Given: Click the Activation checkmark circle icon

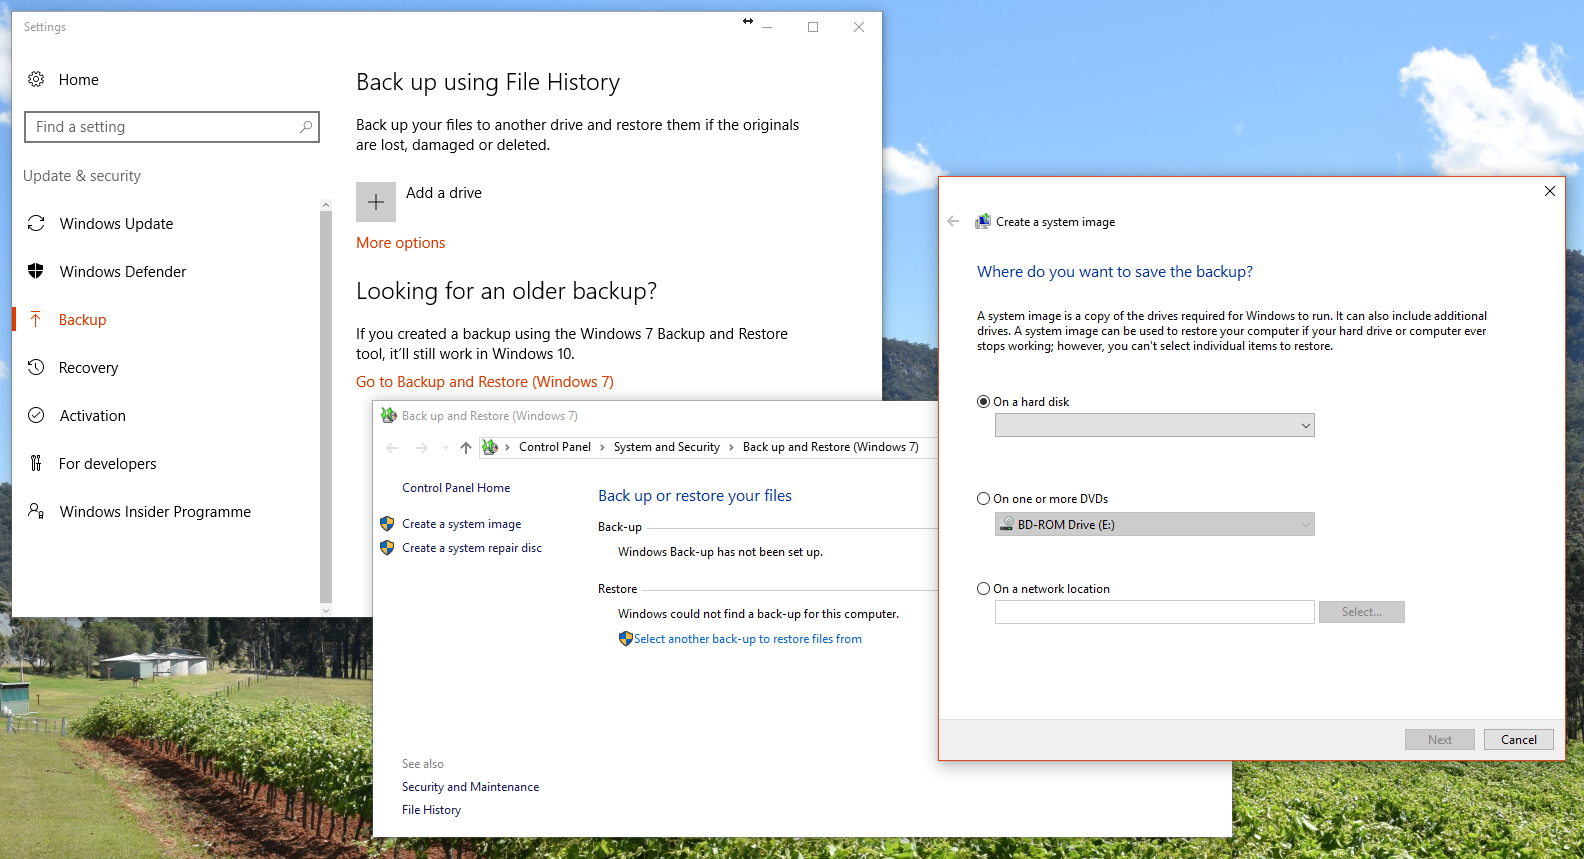Looking at the screenshot, I should click(36, 415).
